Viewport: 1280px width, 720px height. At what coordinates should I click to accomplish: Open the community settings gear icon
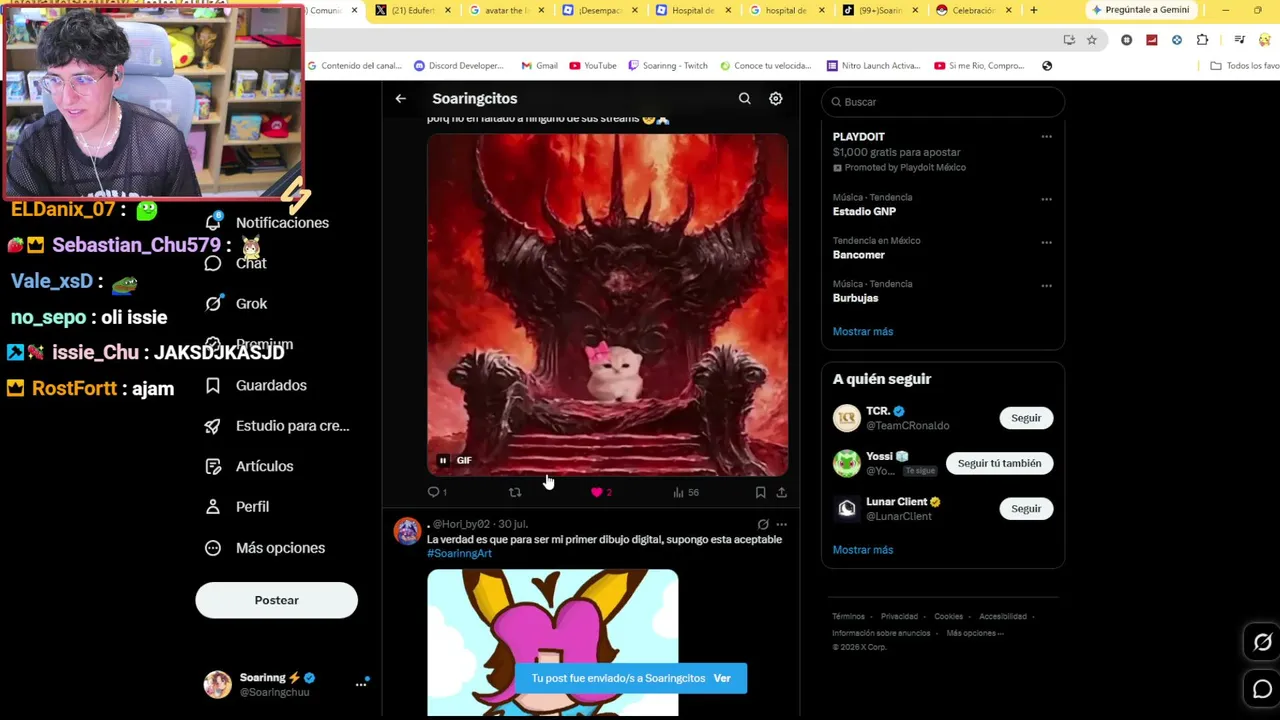[x=775, y=99]
